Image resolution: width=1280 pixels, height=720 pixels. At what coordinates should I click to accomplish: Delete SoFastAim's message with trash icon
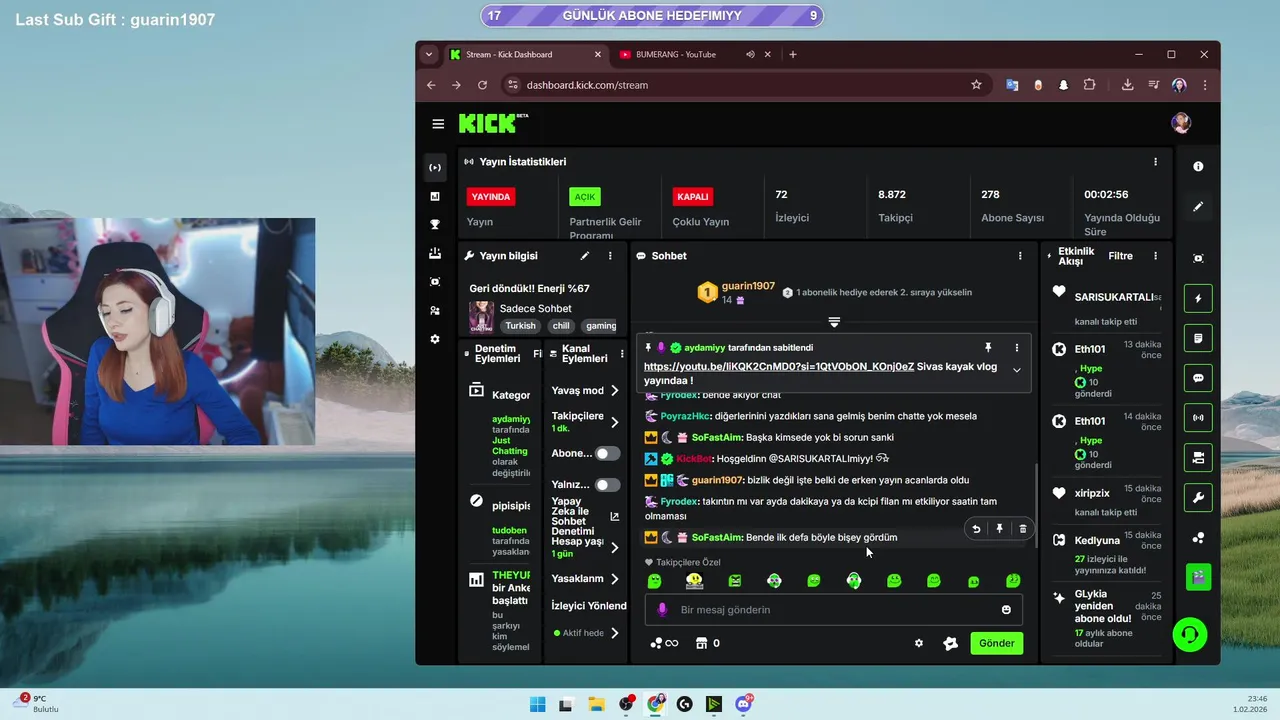(x=1022, y=529)
